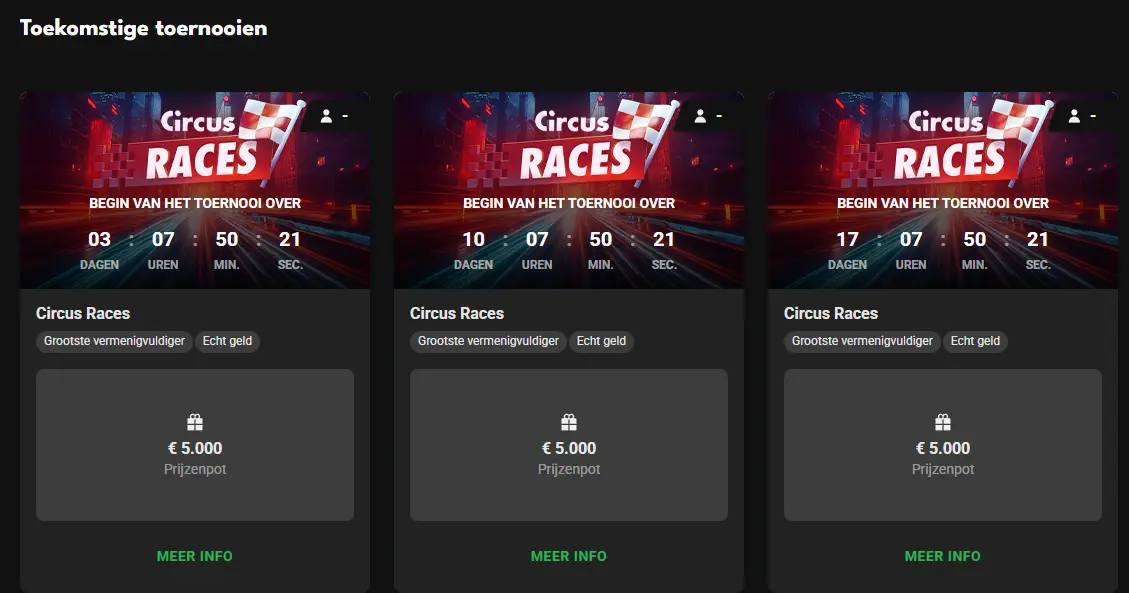Viewport: 1129px width, 593px height.
Task: Open MEER INFO on the middle tournament
Action: tap(569, 556)
